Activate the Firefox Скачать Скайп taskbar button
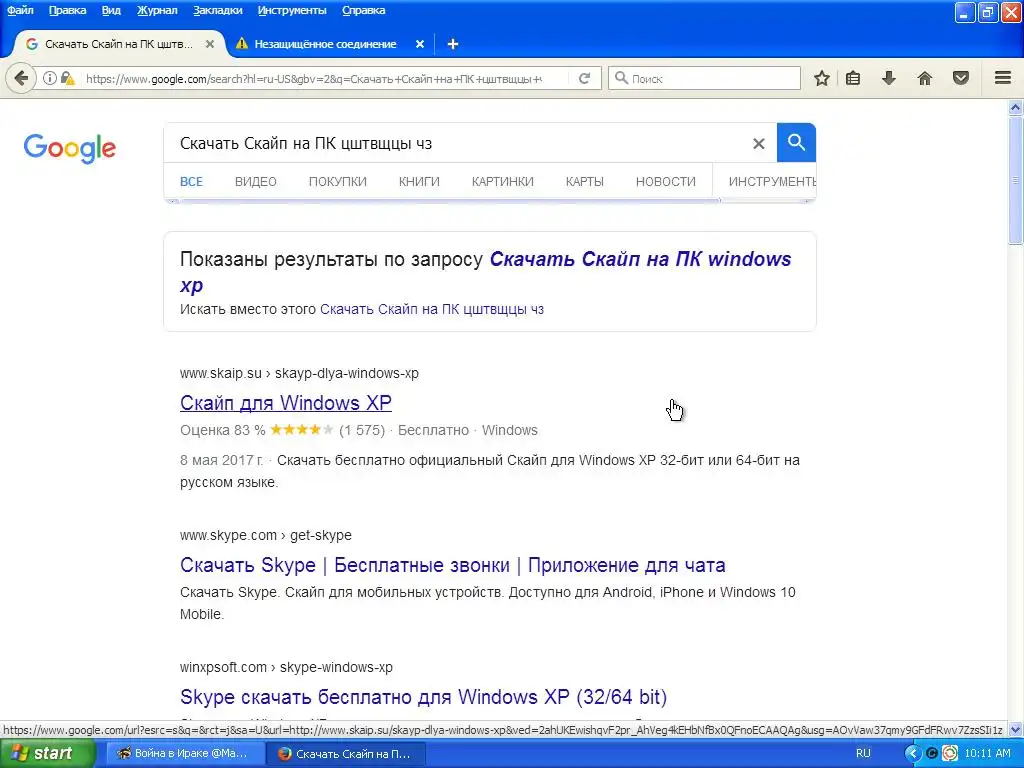Viewport: 1024px width, 768px height. click(x=346, y=753)
